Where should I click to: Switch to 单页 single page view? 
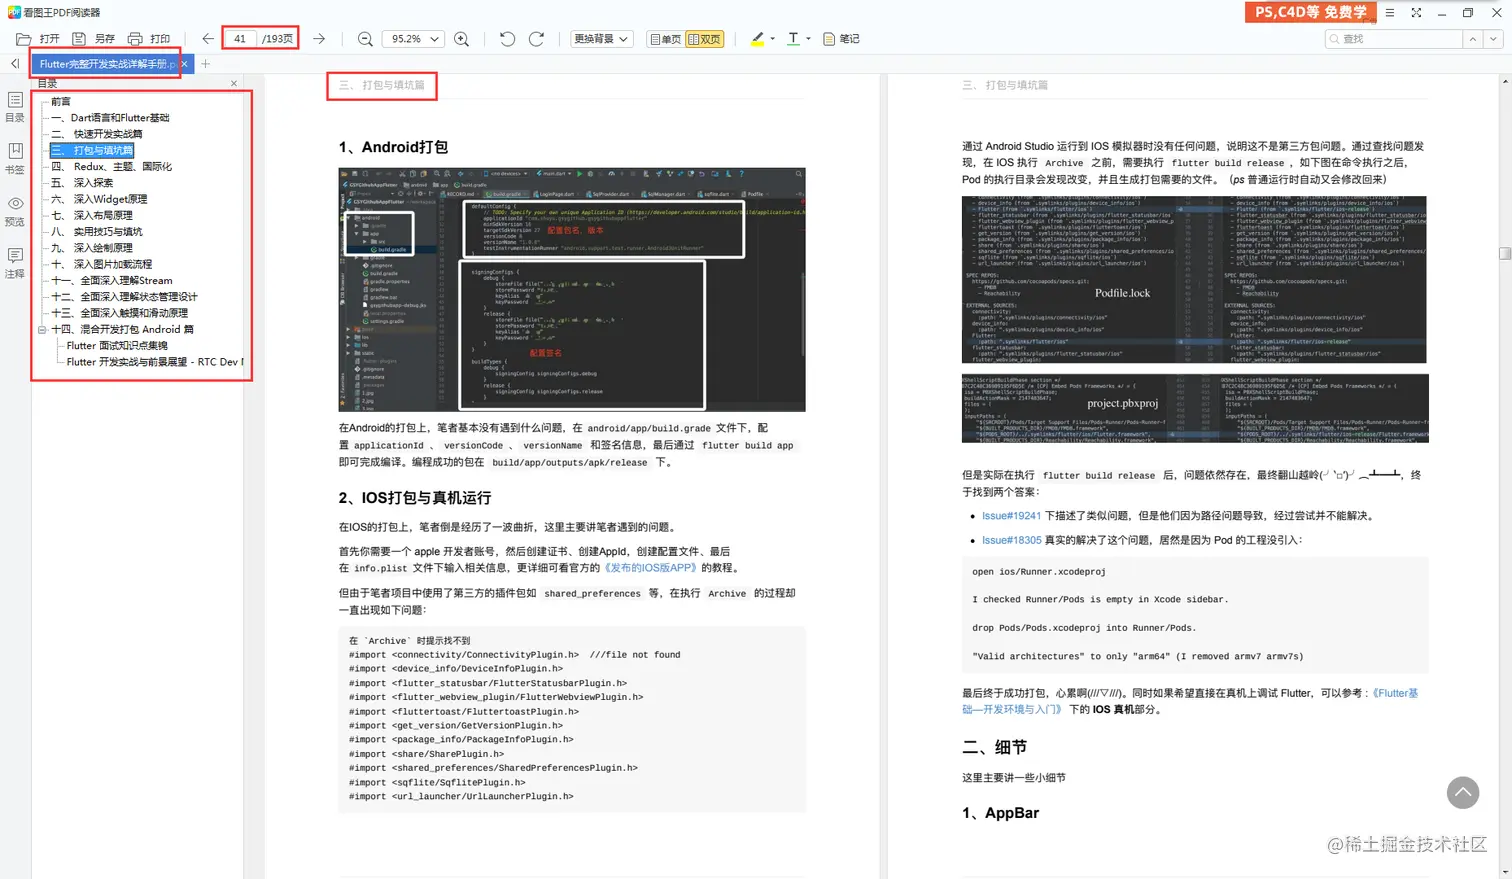tap(665, 39)
